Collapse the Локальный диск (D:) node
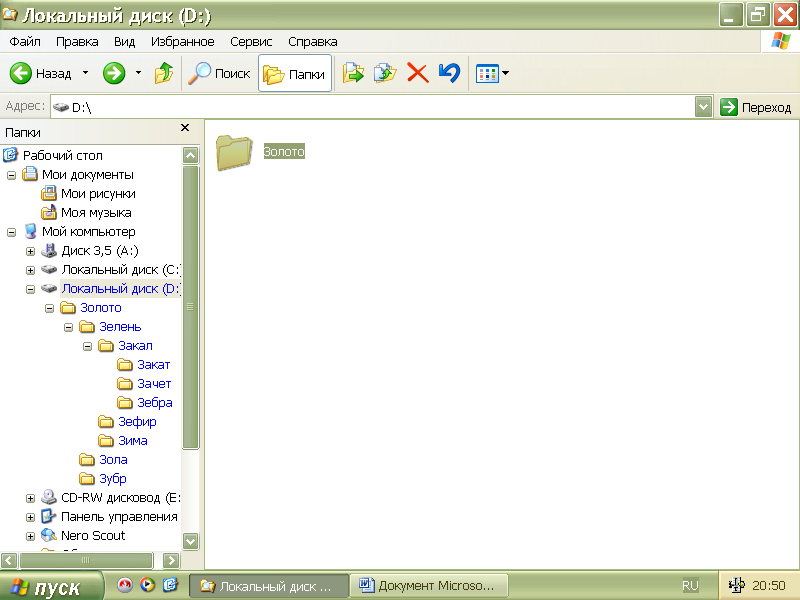Viewport: 800px width, 600px height. (x=31, y=289)
